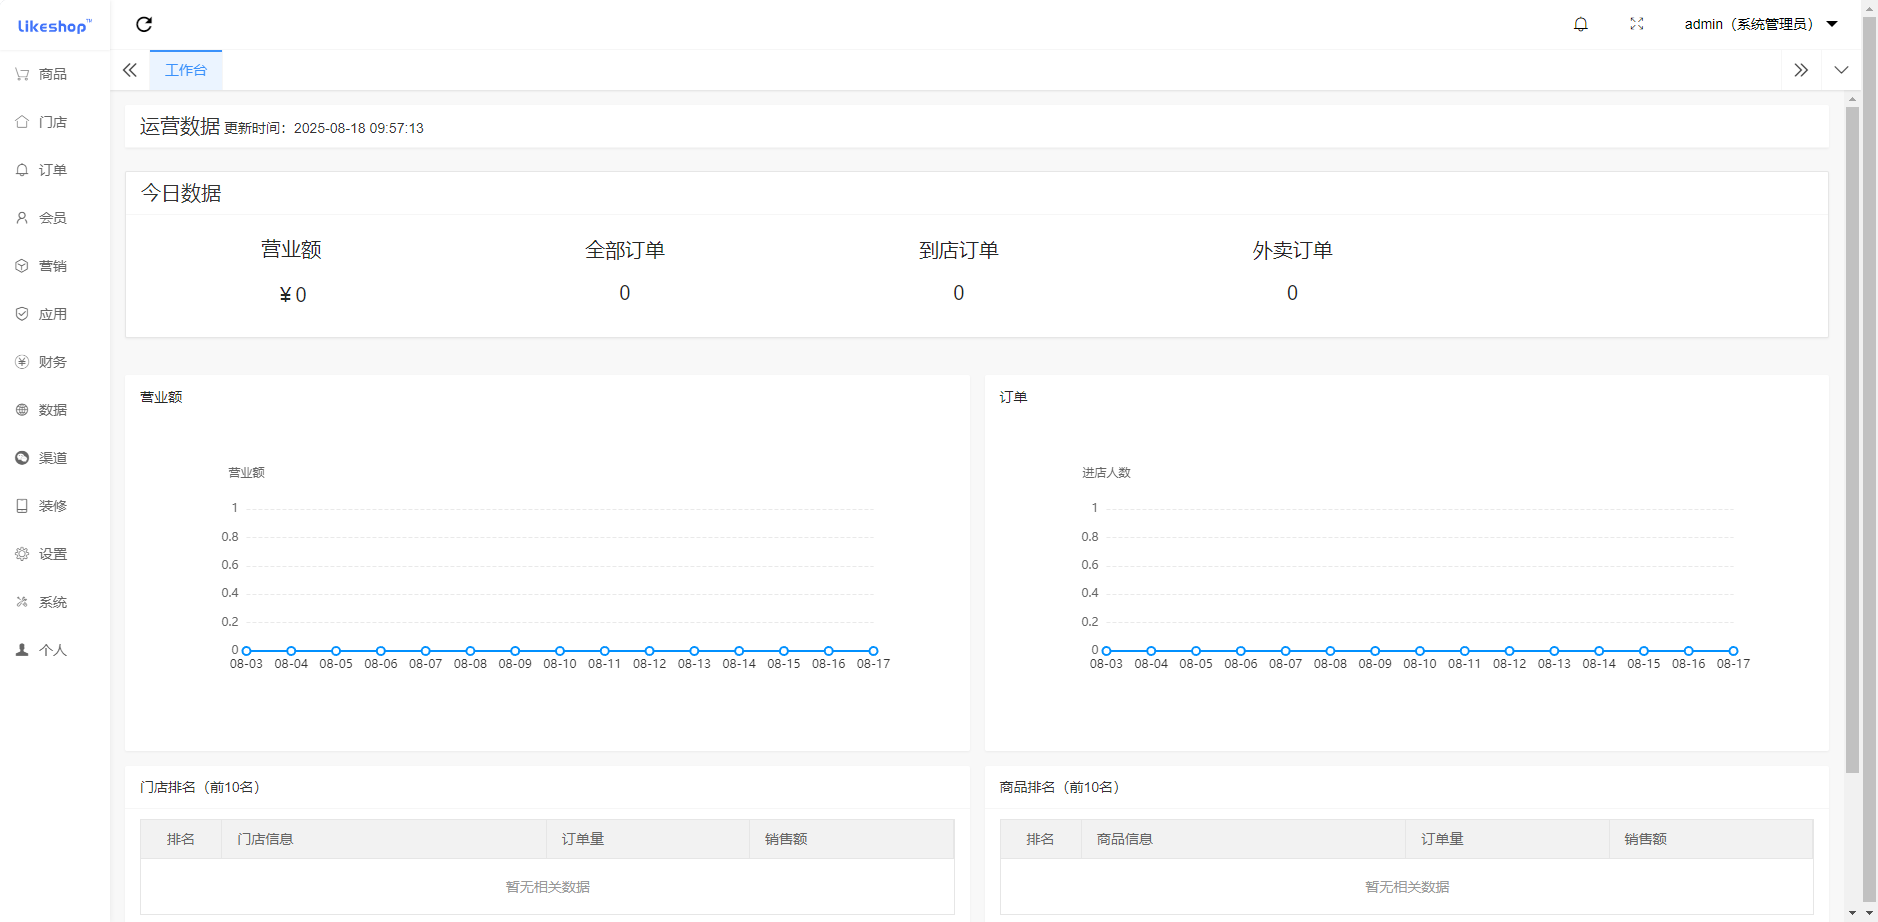Open the 财务 finance menu
Viewport: 1878px width, 922px height.
(42, 362)
